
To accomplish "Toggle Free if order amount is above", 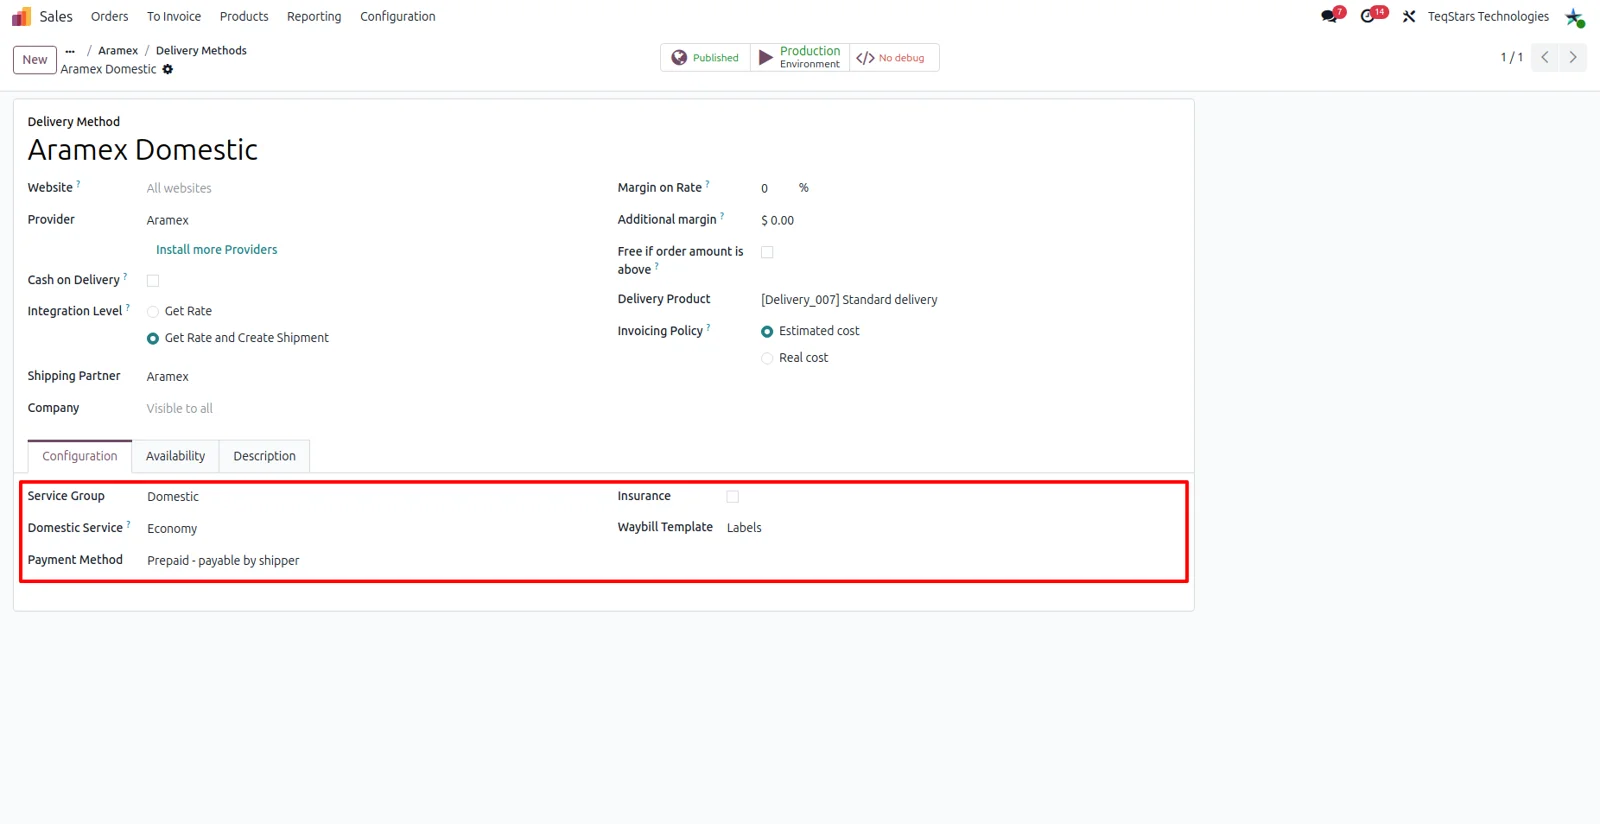I will [x=767, y=253].
